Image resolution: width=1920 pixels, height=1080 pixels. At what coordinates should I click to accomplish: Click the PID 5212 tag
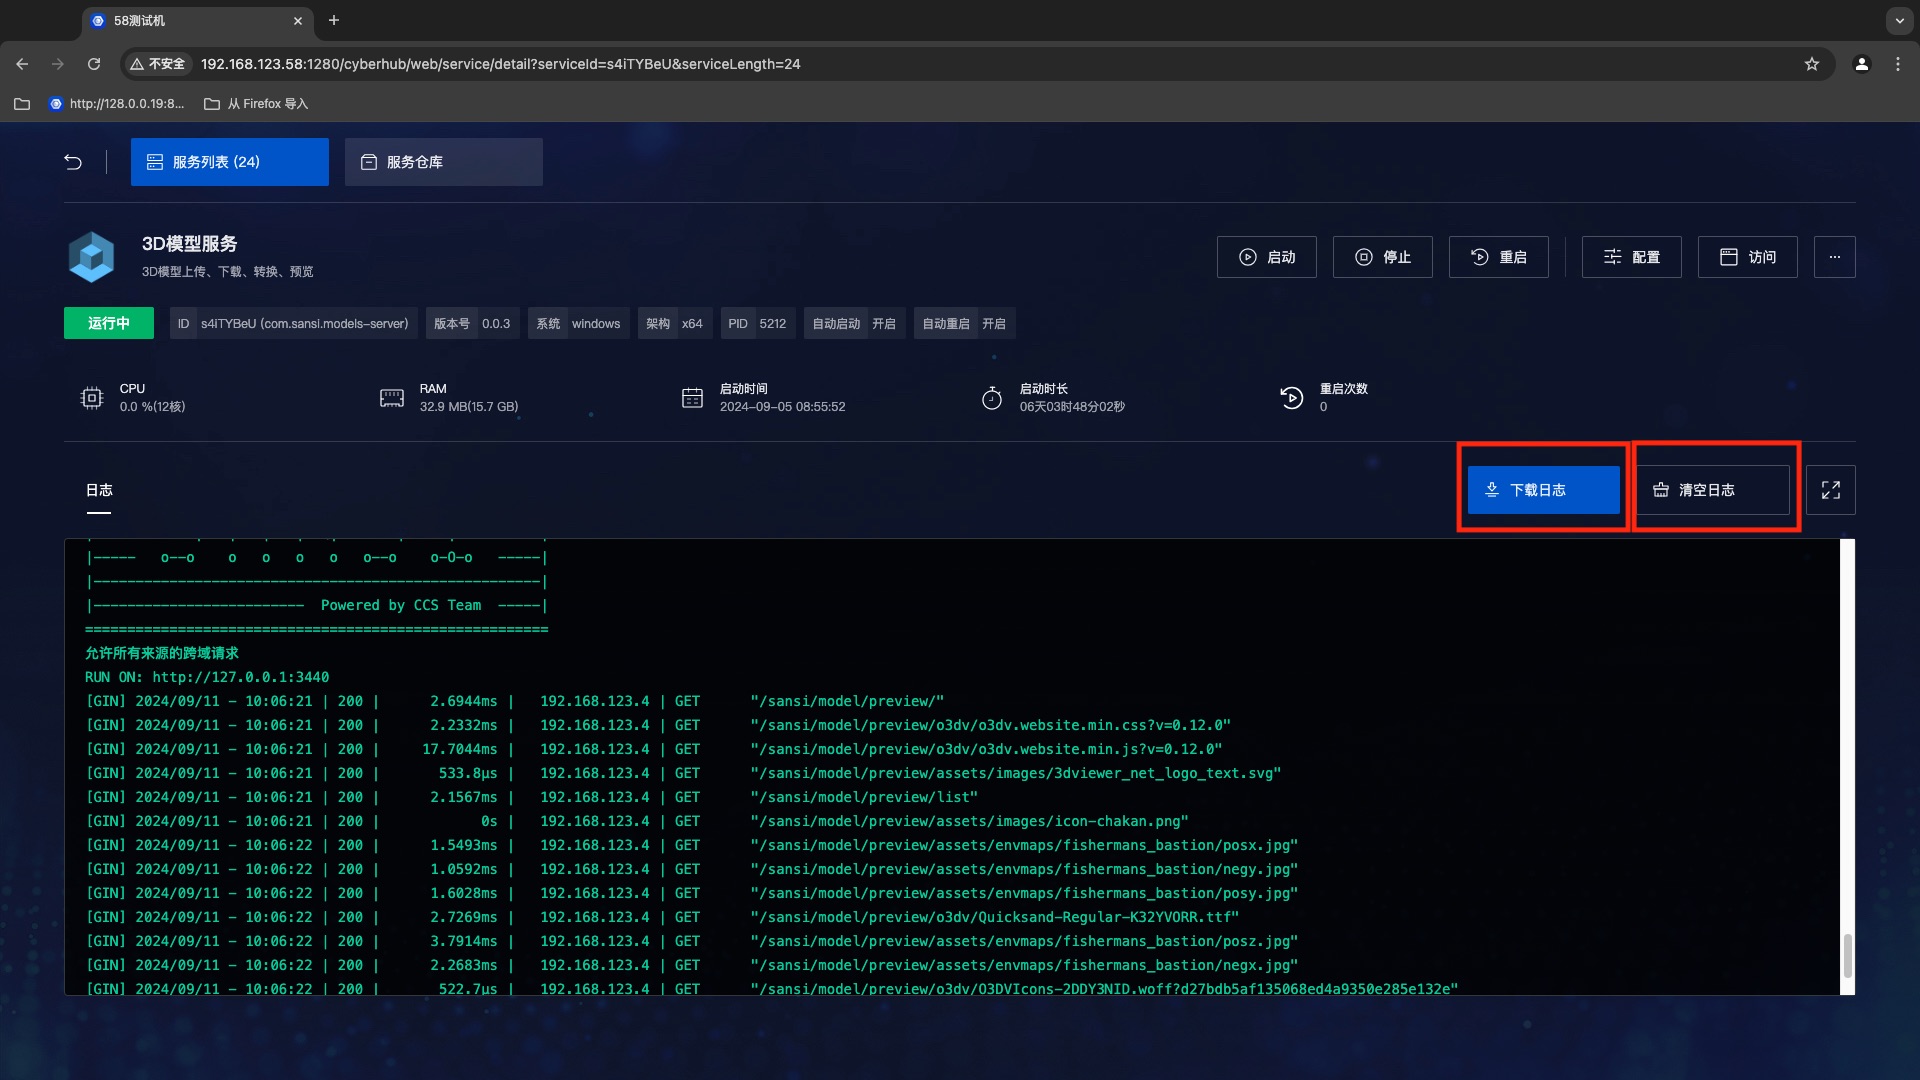[757, 323]
